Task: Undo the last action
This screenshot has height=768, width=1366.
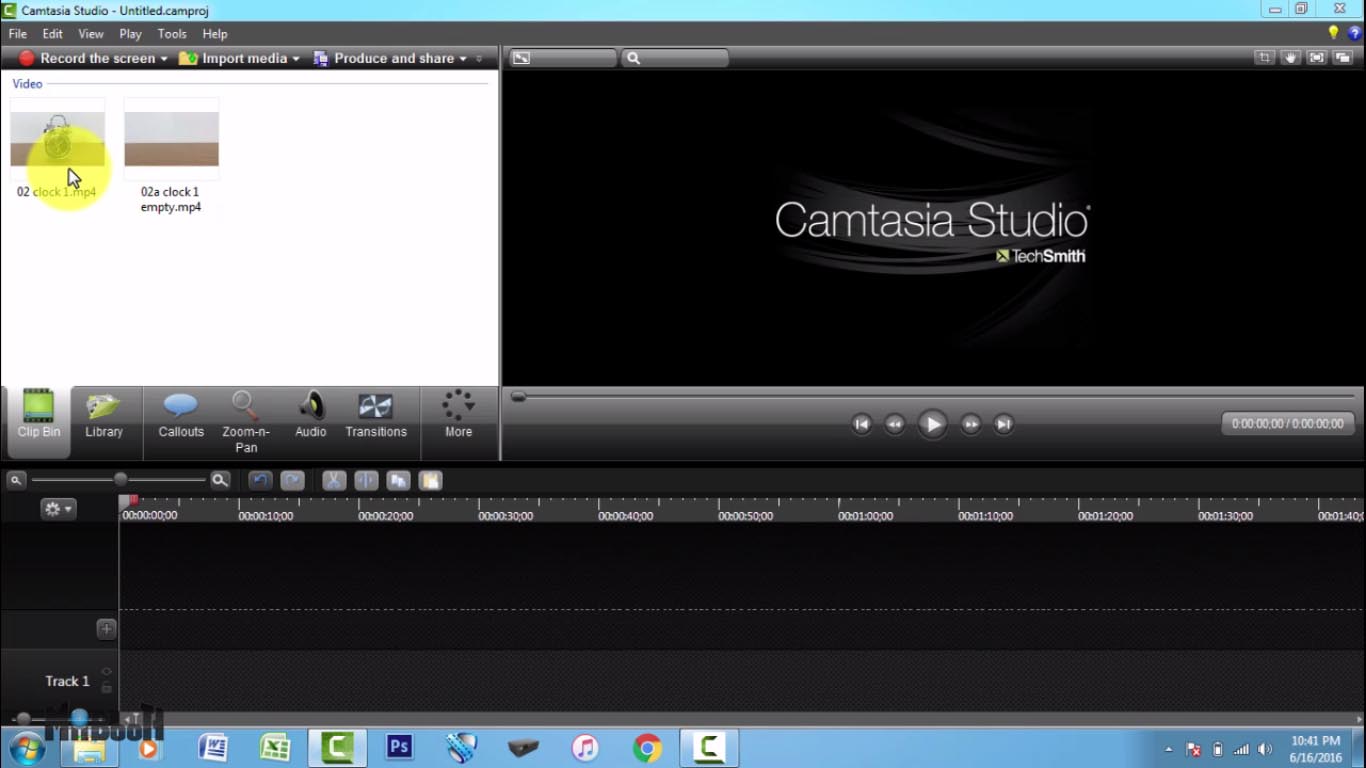Action: click(260, 480)
